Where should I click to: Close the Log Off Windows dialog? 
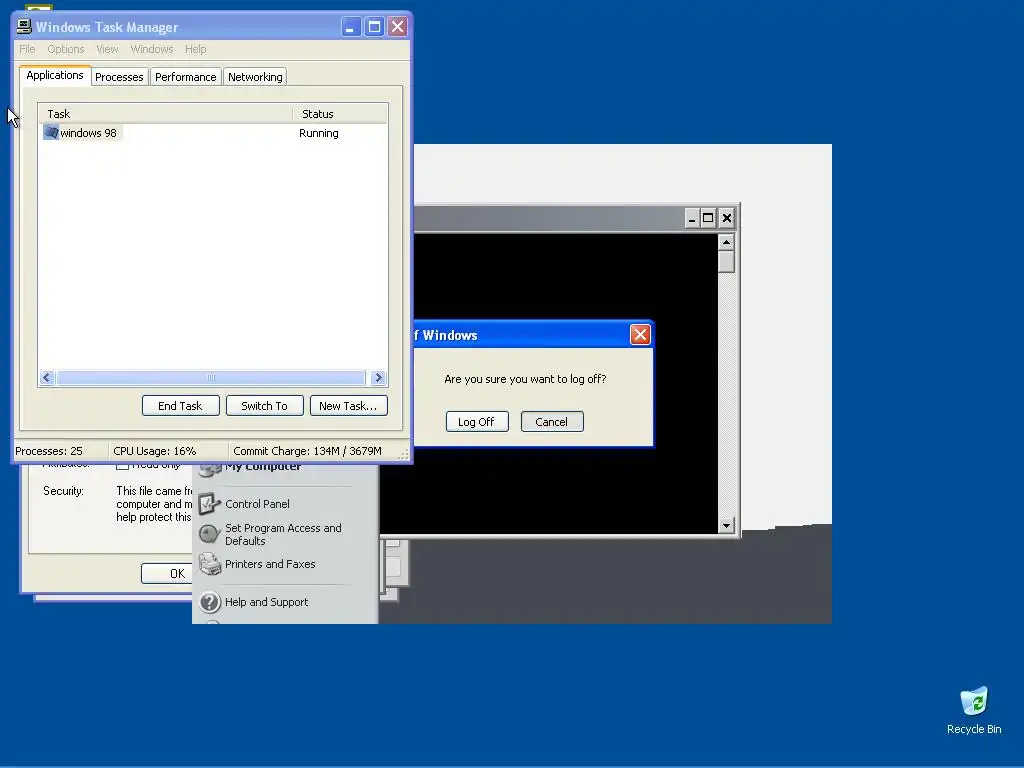[640, 334]
